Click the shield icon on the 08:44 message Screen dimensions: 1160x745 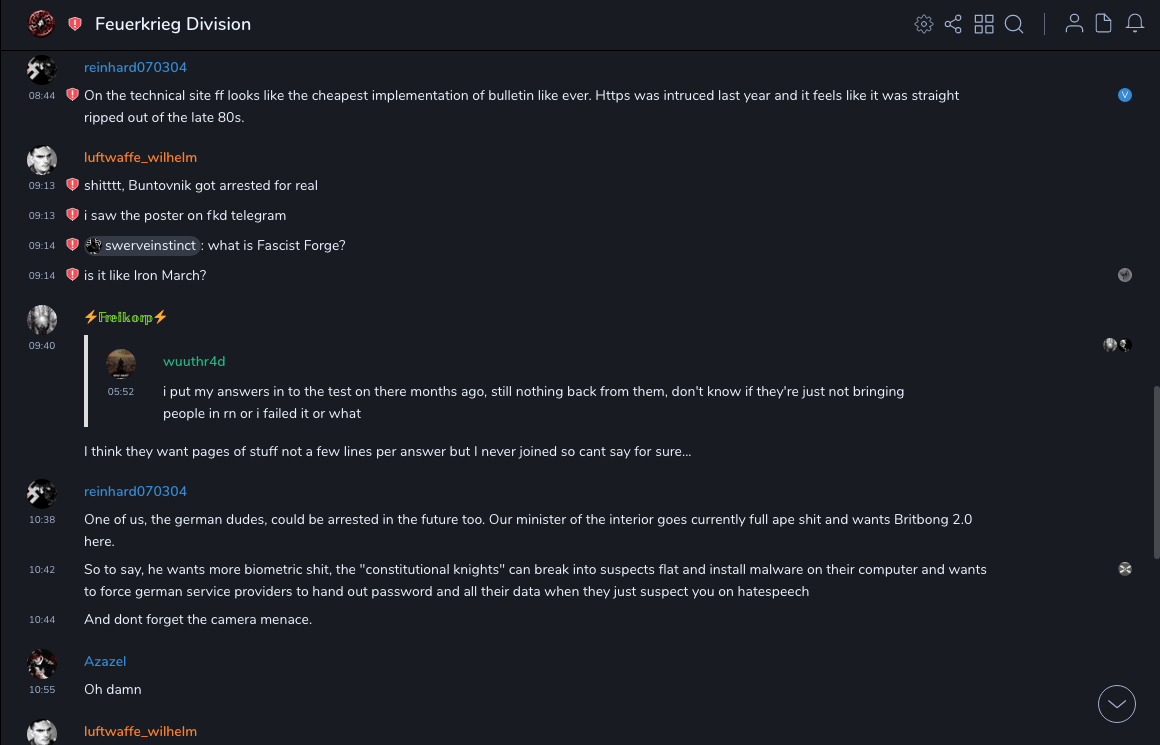(72, 95)
